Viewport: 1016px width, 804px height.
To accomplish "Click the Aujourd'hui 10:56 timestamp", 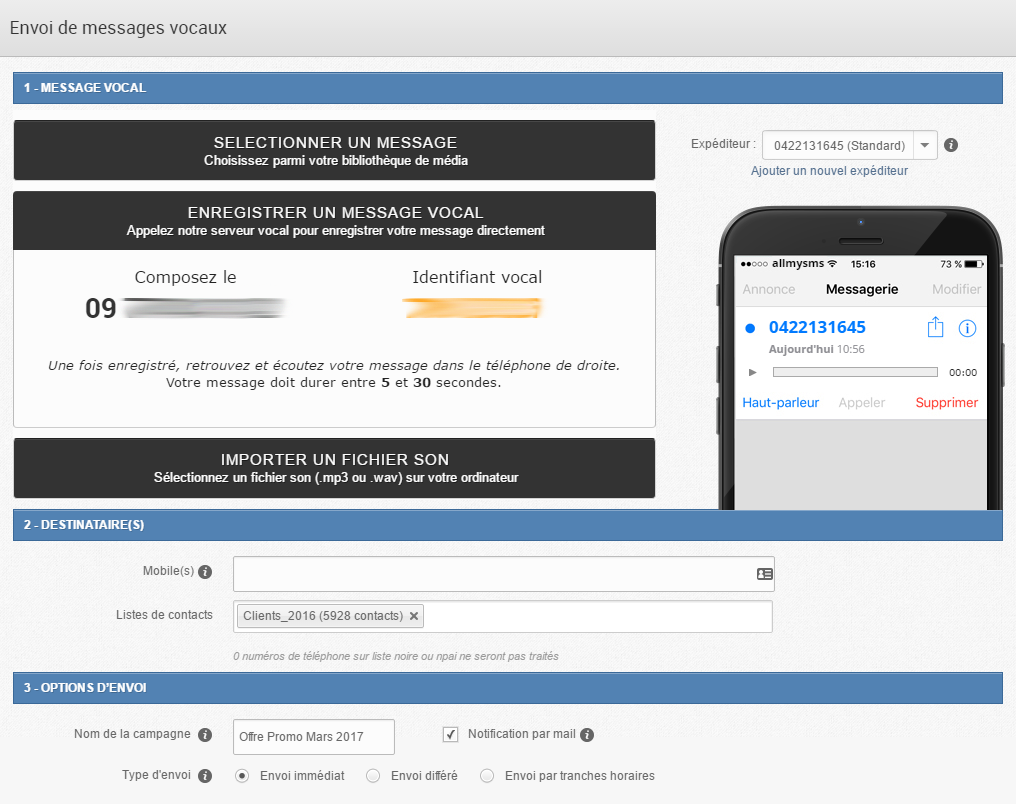I will coord(816,349).
